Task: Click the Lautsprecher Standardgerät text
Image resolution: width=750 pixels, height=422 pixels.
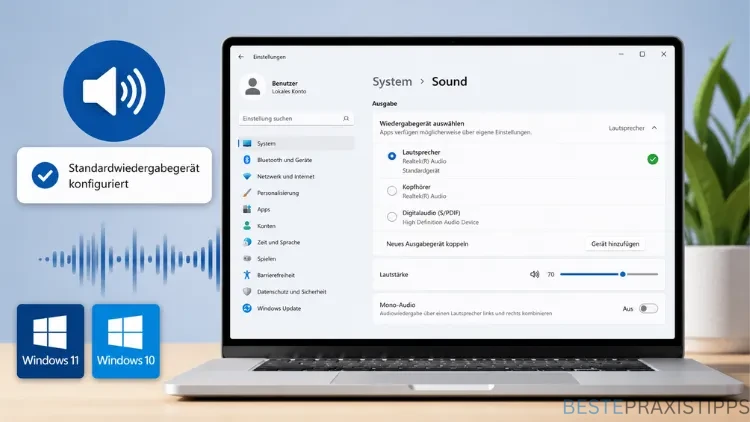Action: [421, 170]
